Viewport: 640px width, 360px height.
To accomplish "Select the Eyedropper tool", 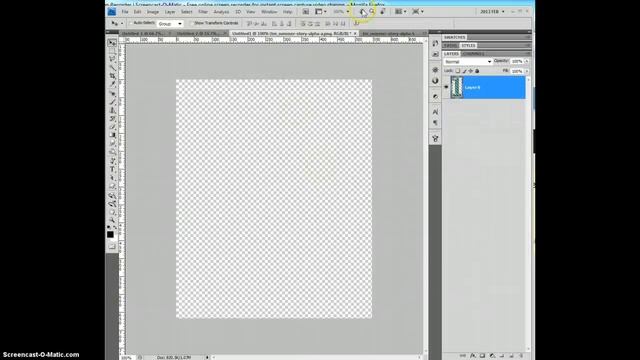I will 112,84.
